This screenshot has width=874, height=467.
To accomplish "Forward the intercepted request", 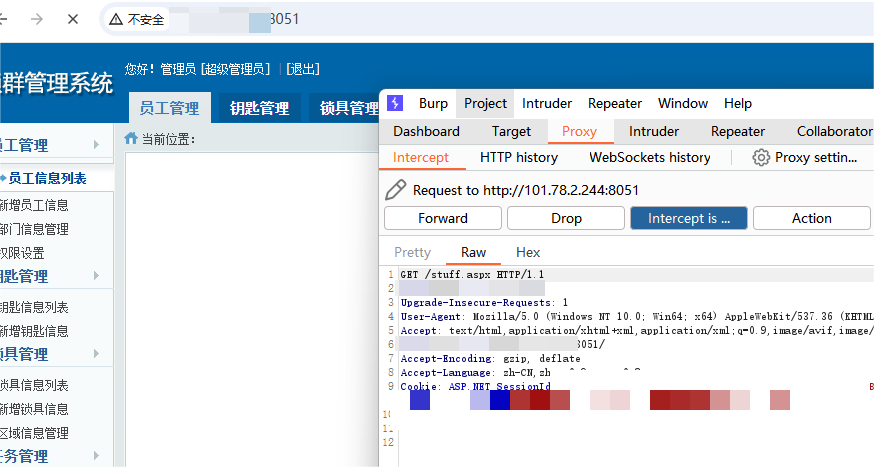I will [x=443, y=218].
